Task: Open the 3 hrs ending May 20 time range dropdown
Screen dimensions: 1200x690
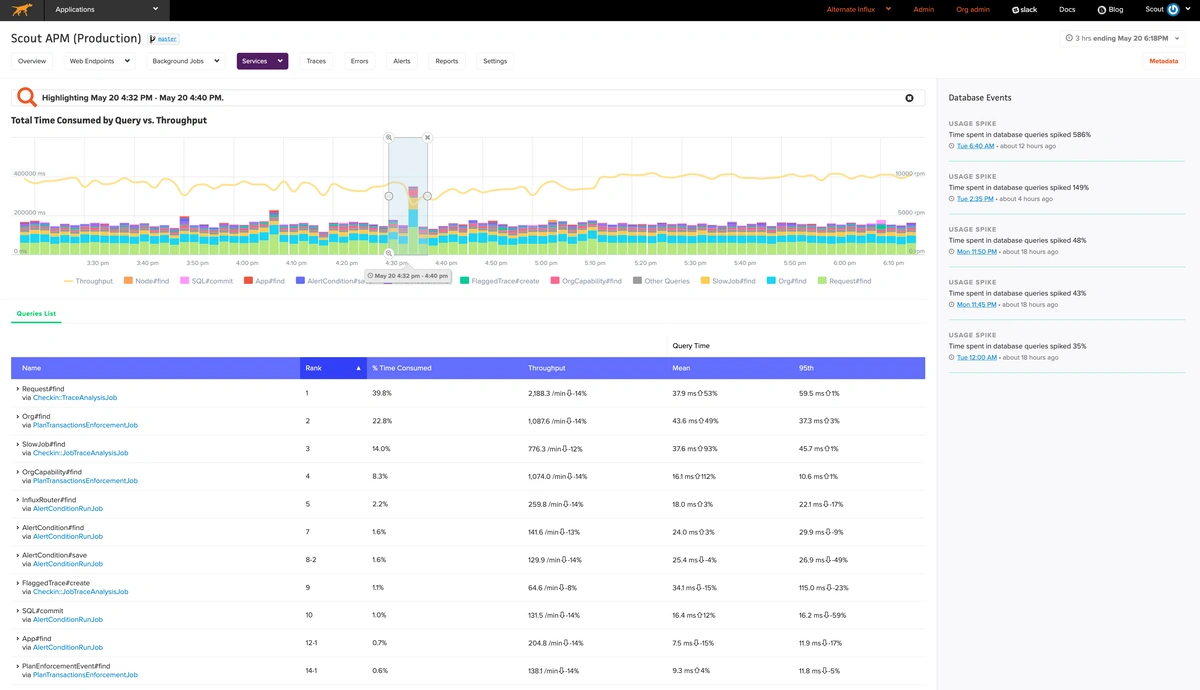Action: tap(1124, 38)
